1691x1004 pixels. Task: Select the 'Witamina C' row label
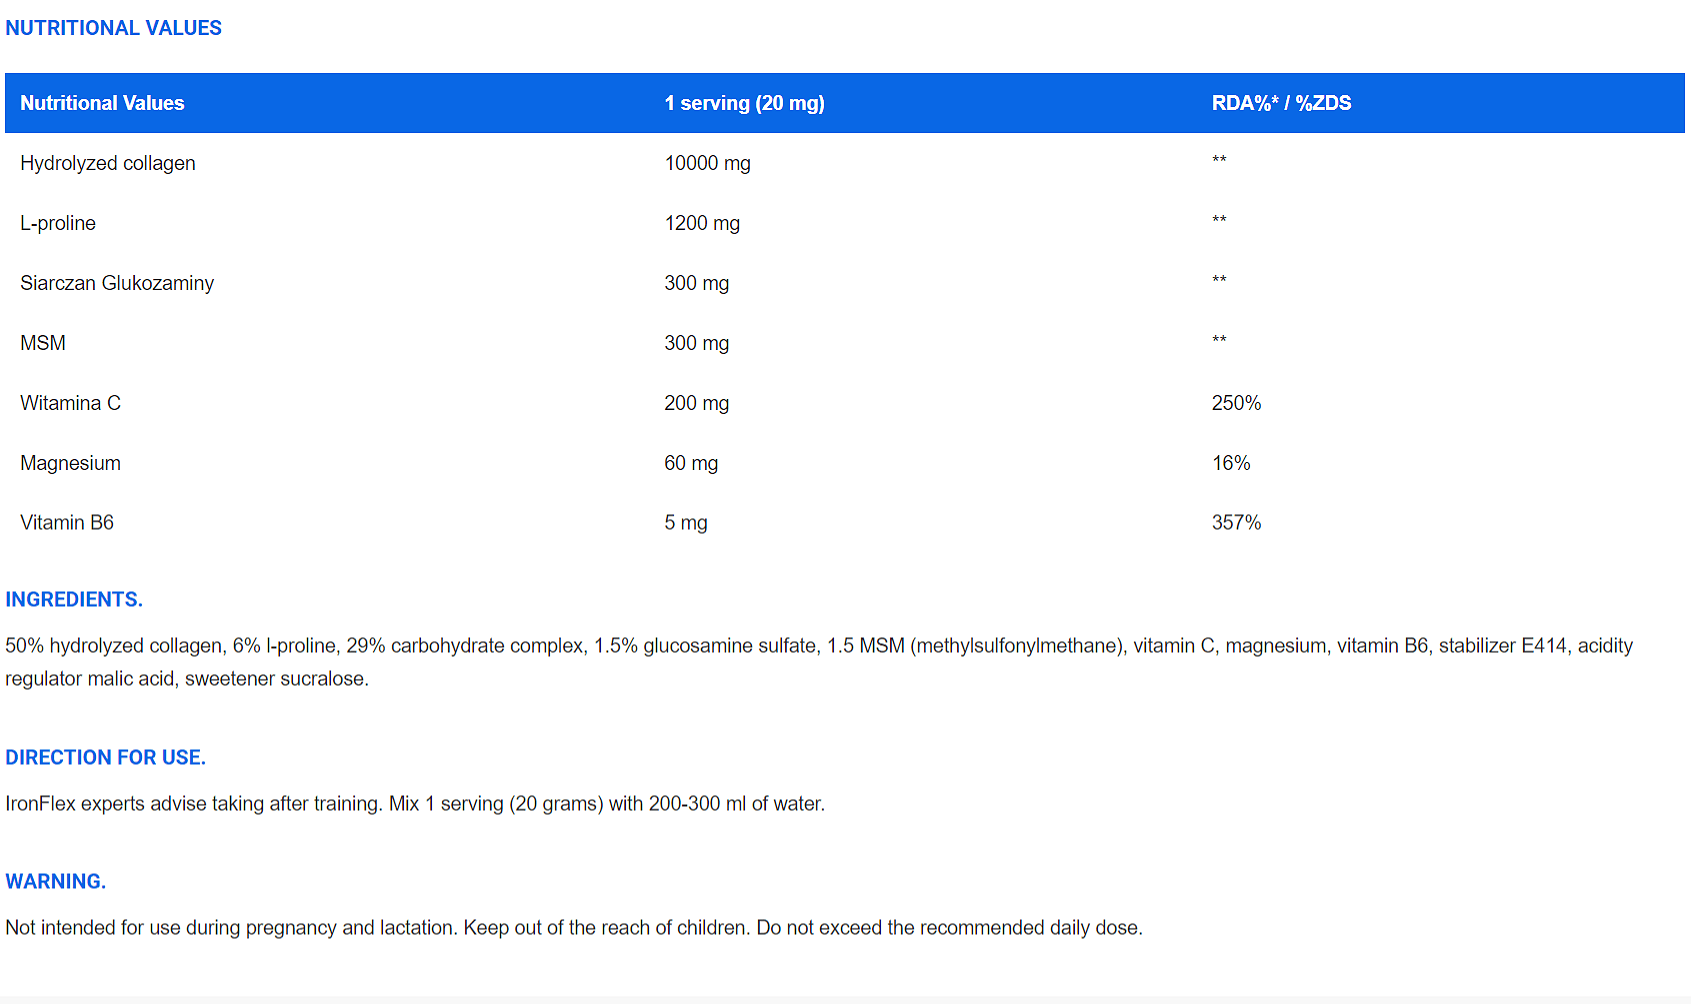tap(70, 403)
